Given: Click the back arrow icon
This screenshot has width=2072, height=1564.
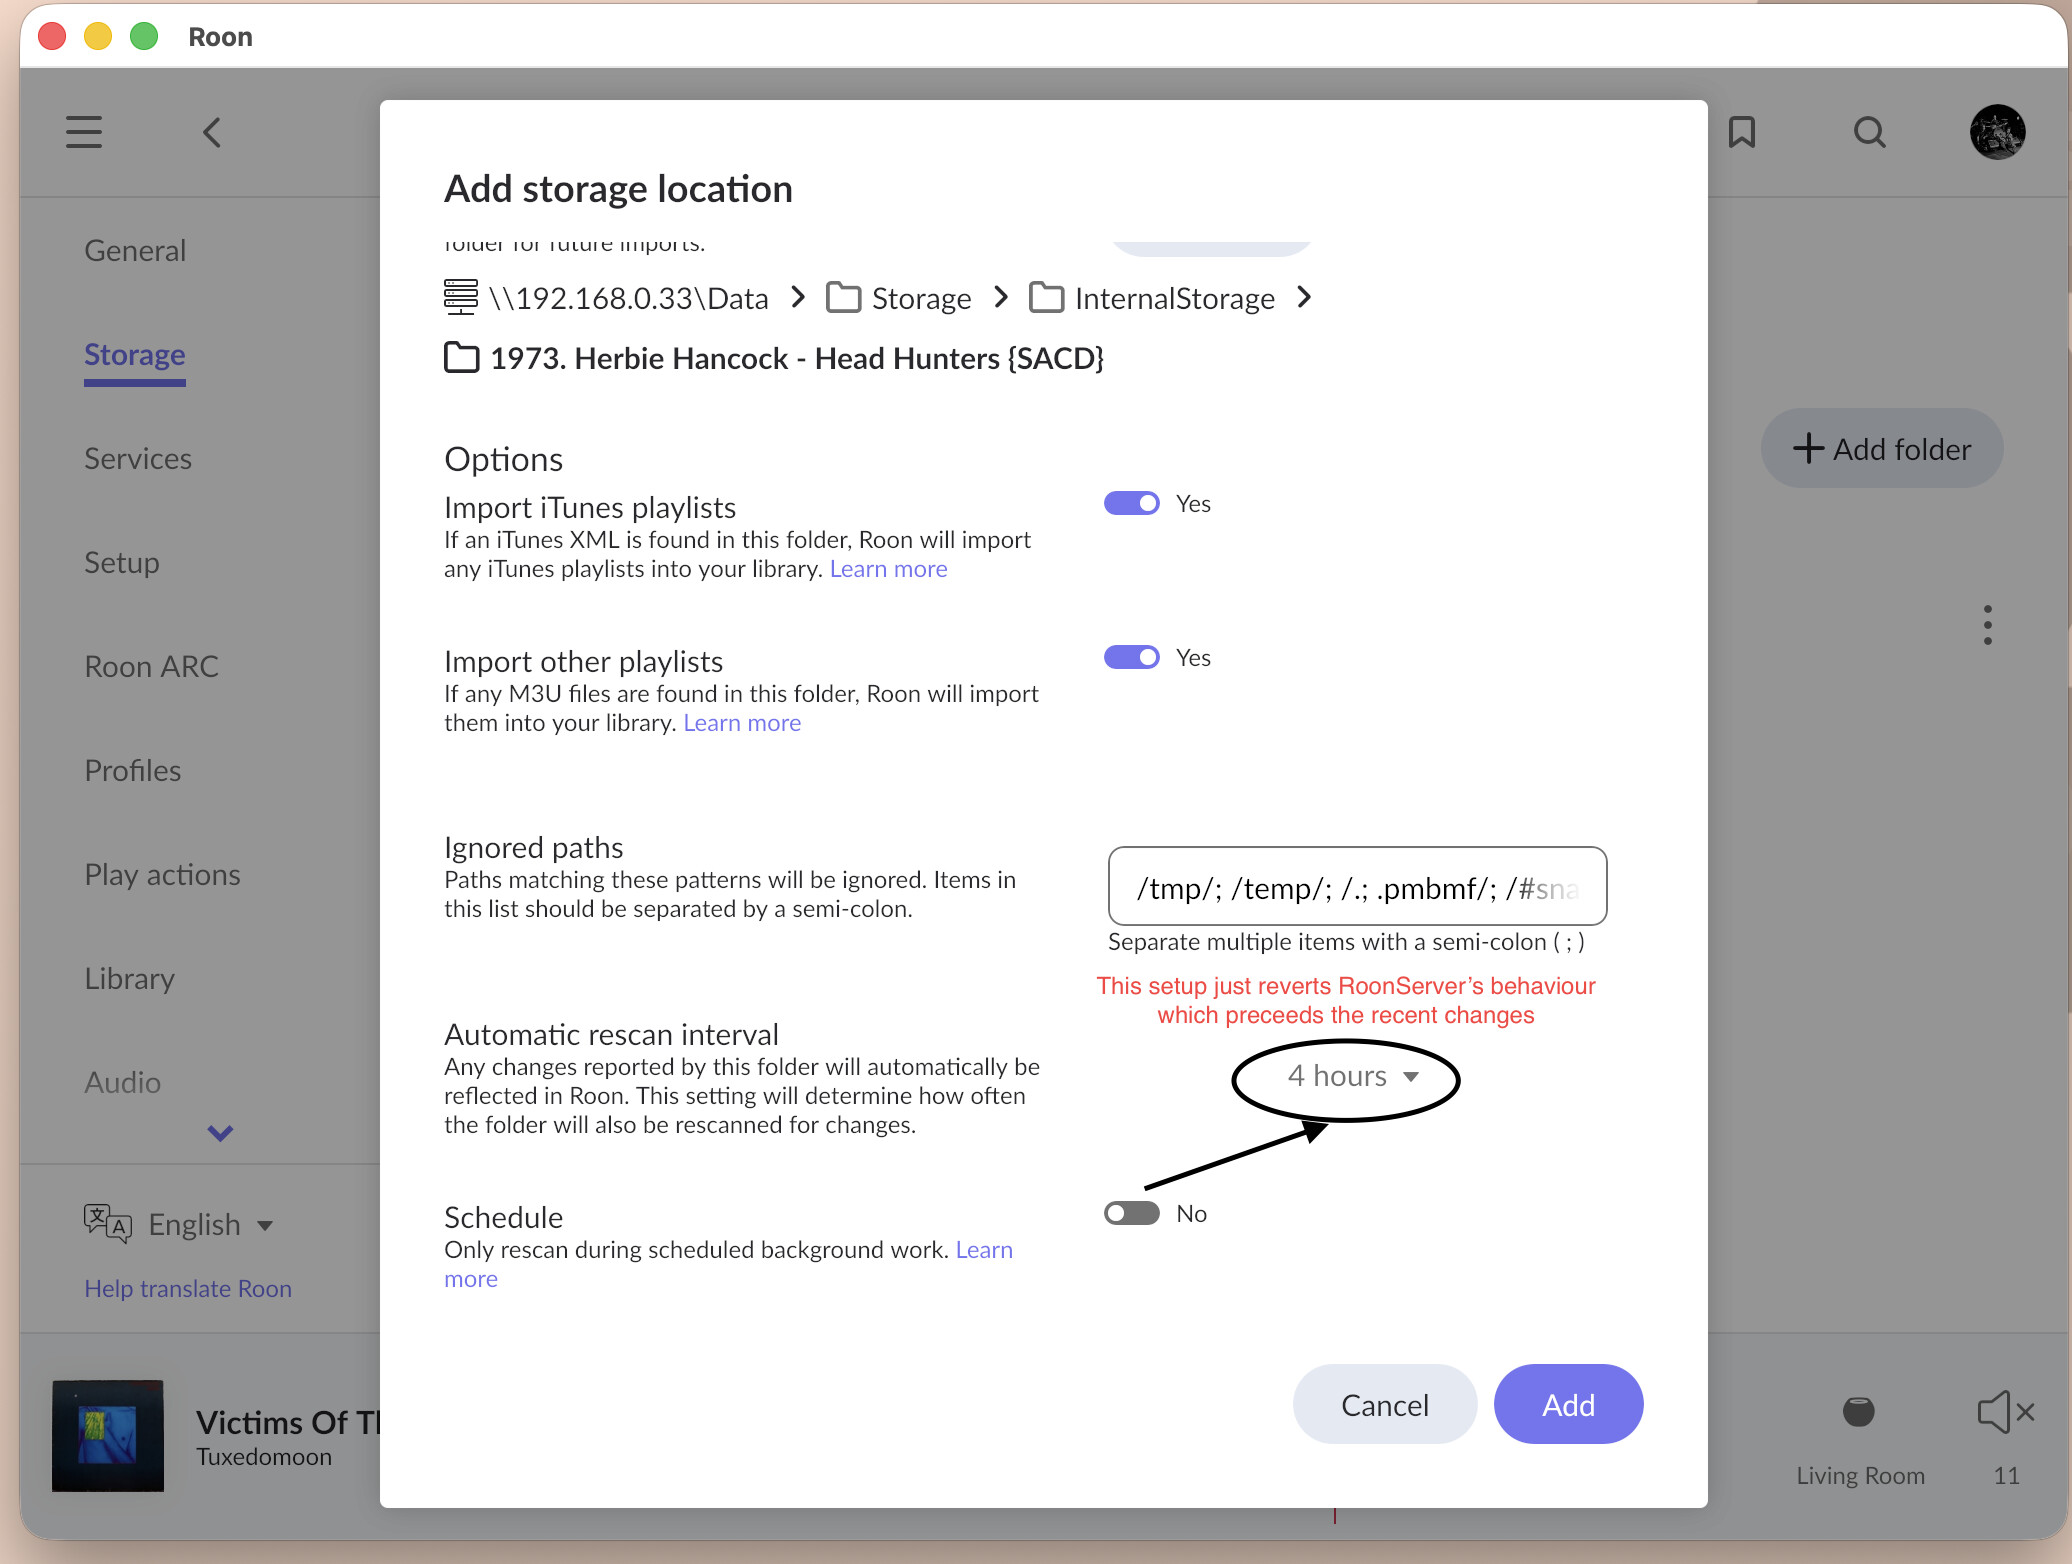Looking at the screenshot, I should [x=212, y=132].
